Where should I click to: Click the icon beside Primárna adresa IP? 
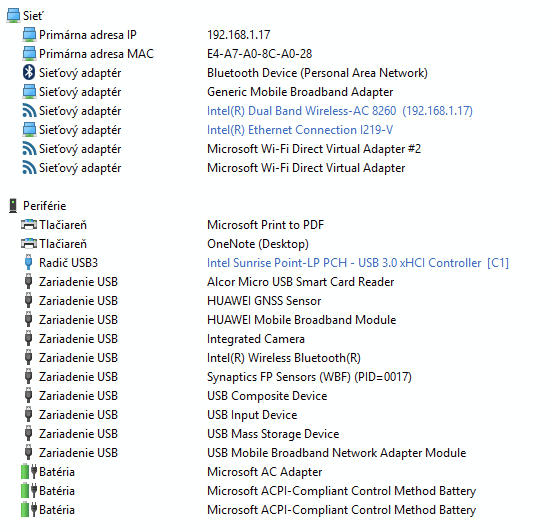coord(29,35)
